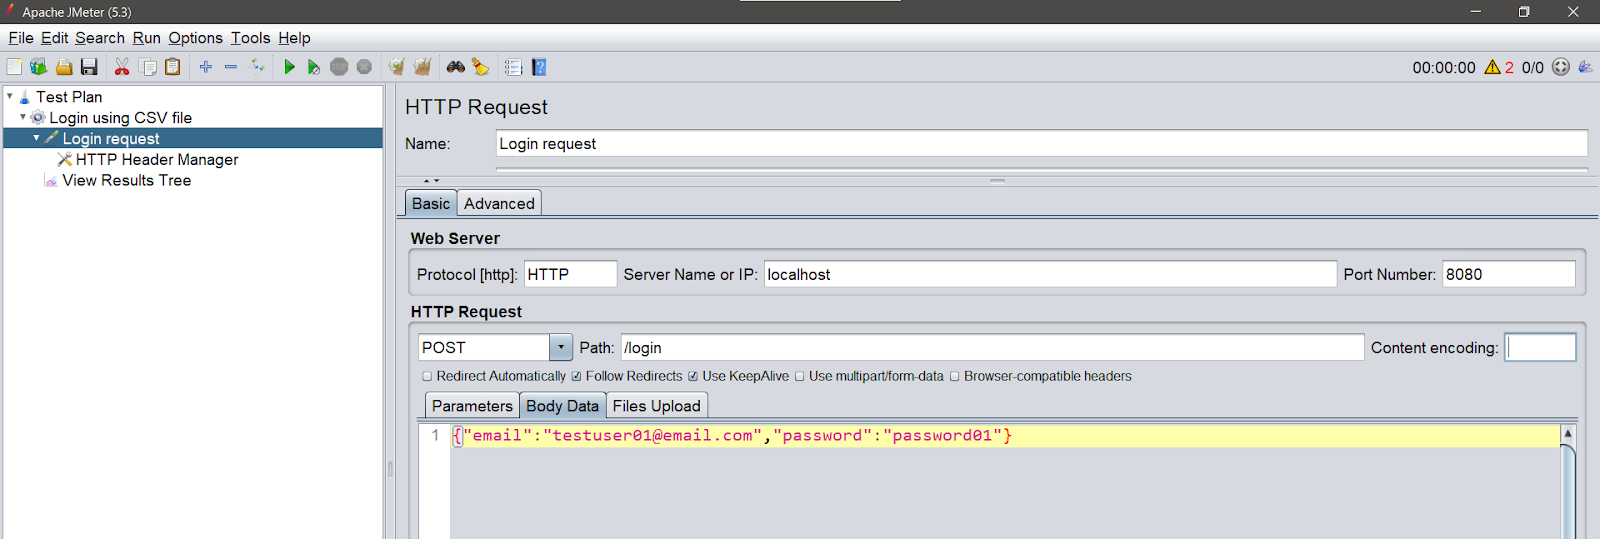Select the Body Data tab
1600x539 pixels.
click(x=562, y=405)
